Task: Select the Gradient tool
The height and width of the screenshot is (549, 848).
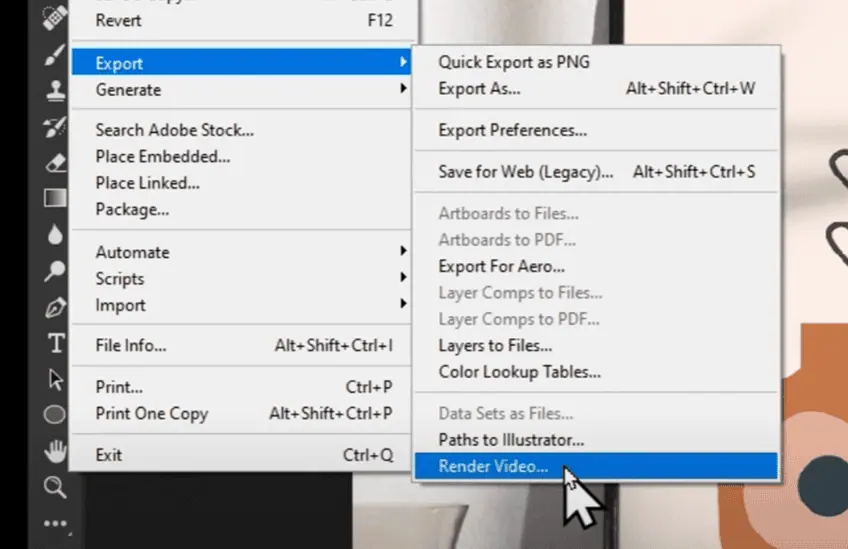Action: tap(54, 198)
